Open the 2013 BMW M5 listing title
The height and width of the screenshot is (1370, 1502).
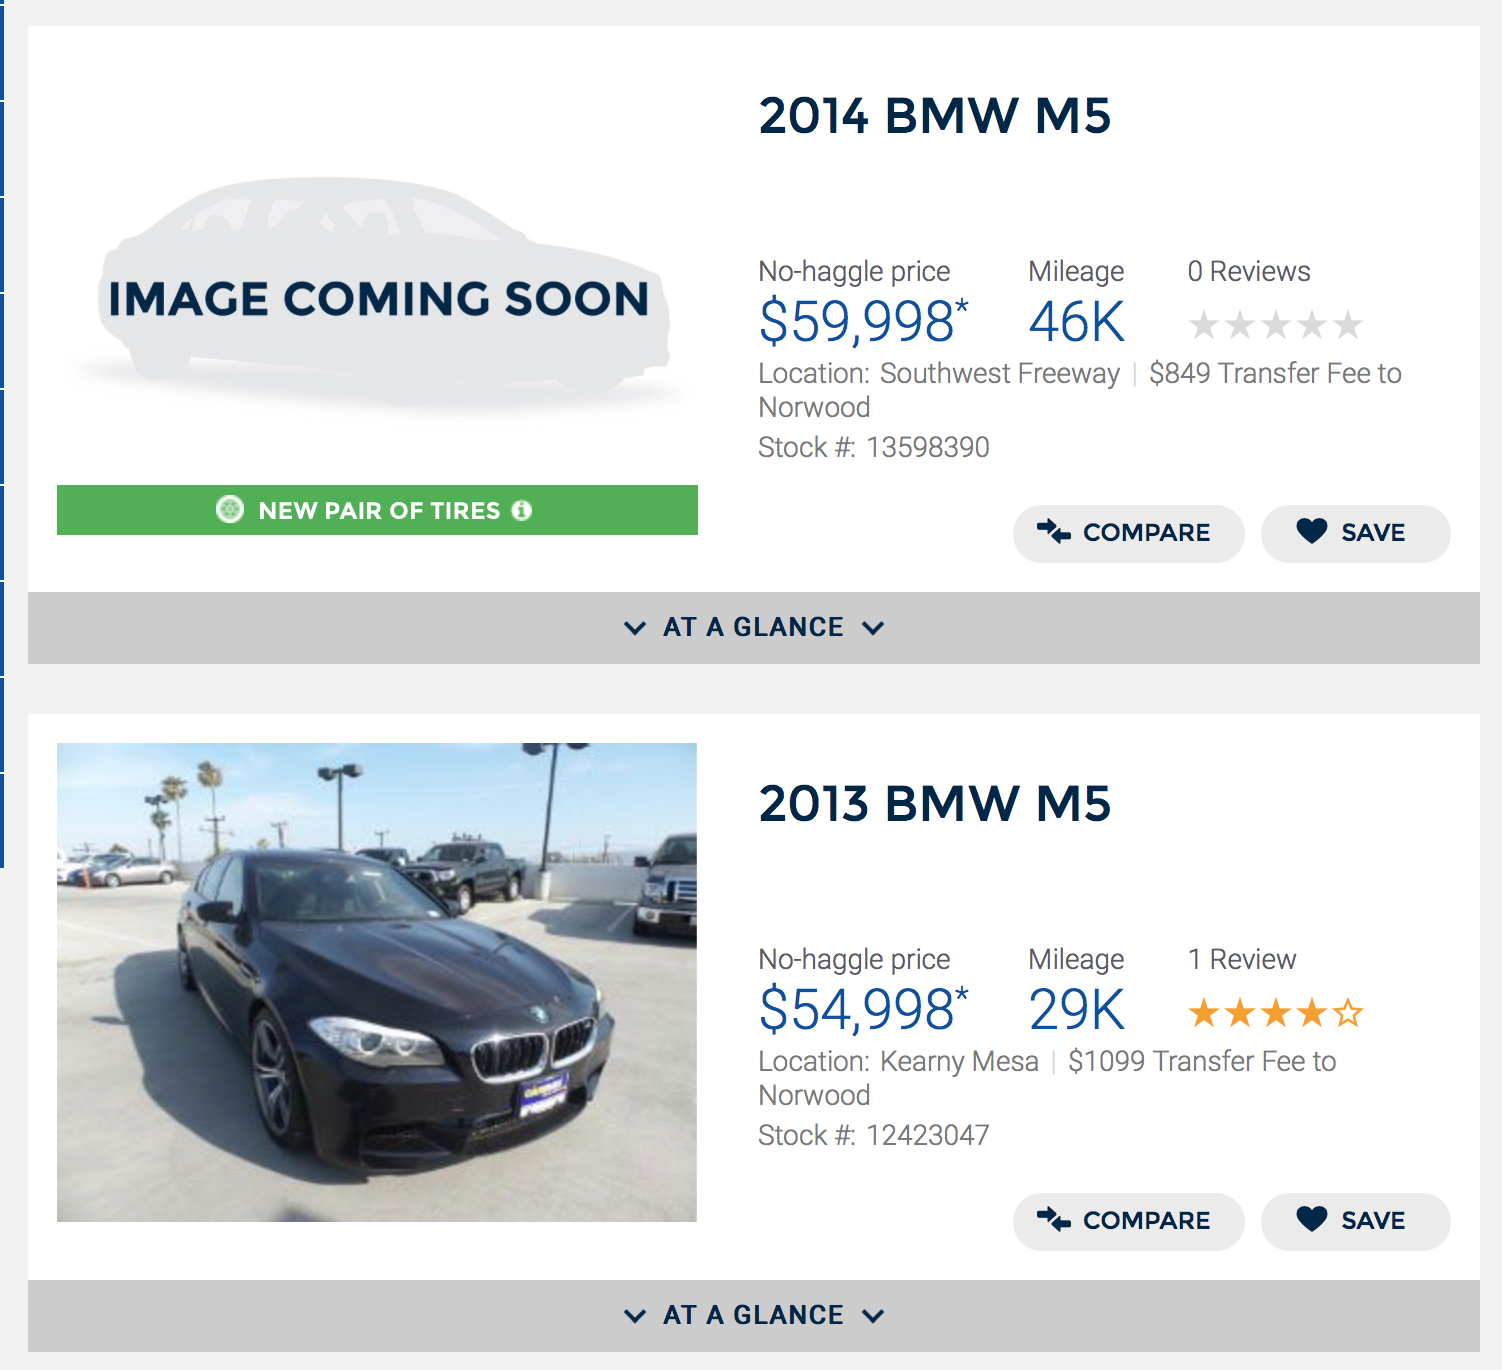point(934,803)
